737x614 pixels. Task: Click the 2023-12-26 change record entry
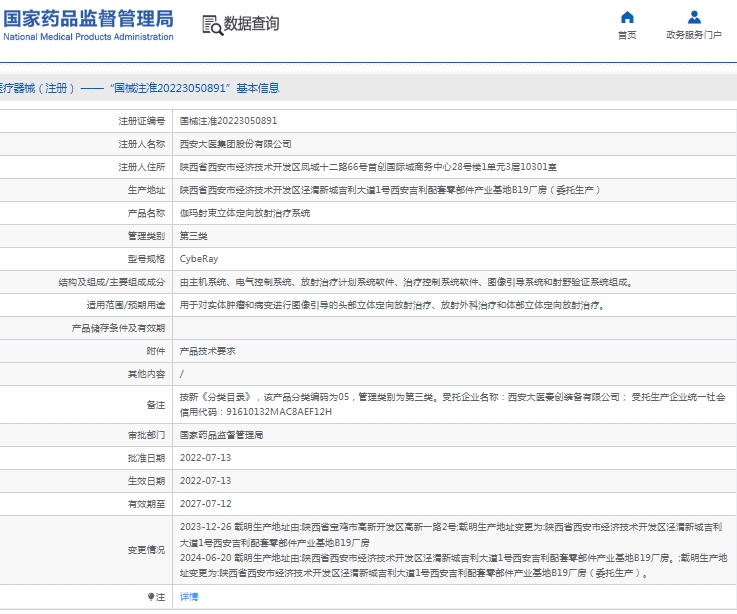[451, 535]
